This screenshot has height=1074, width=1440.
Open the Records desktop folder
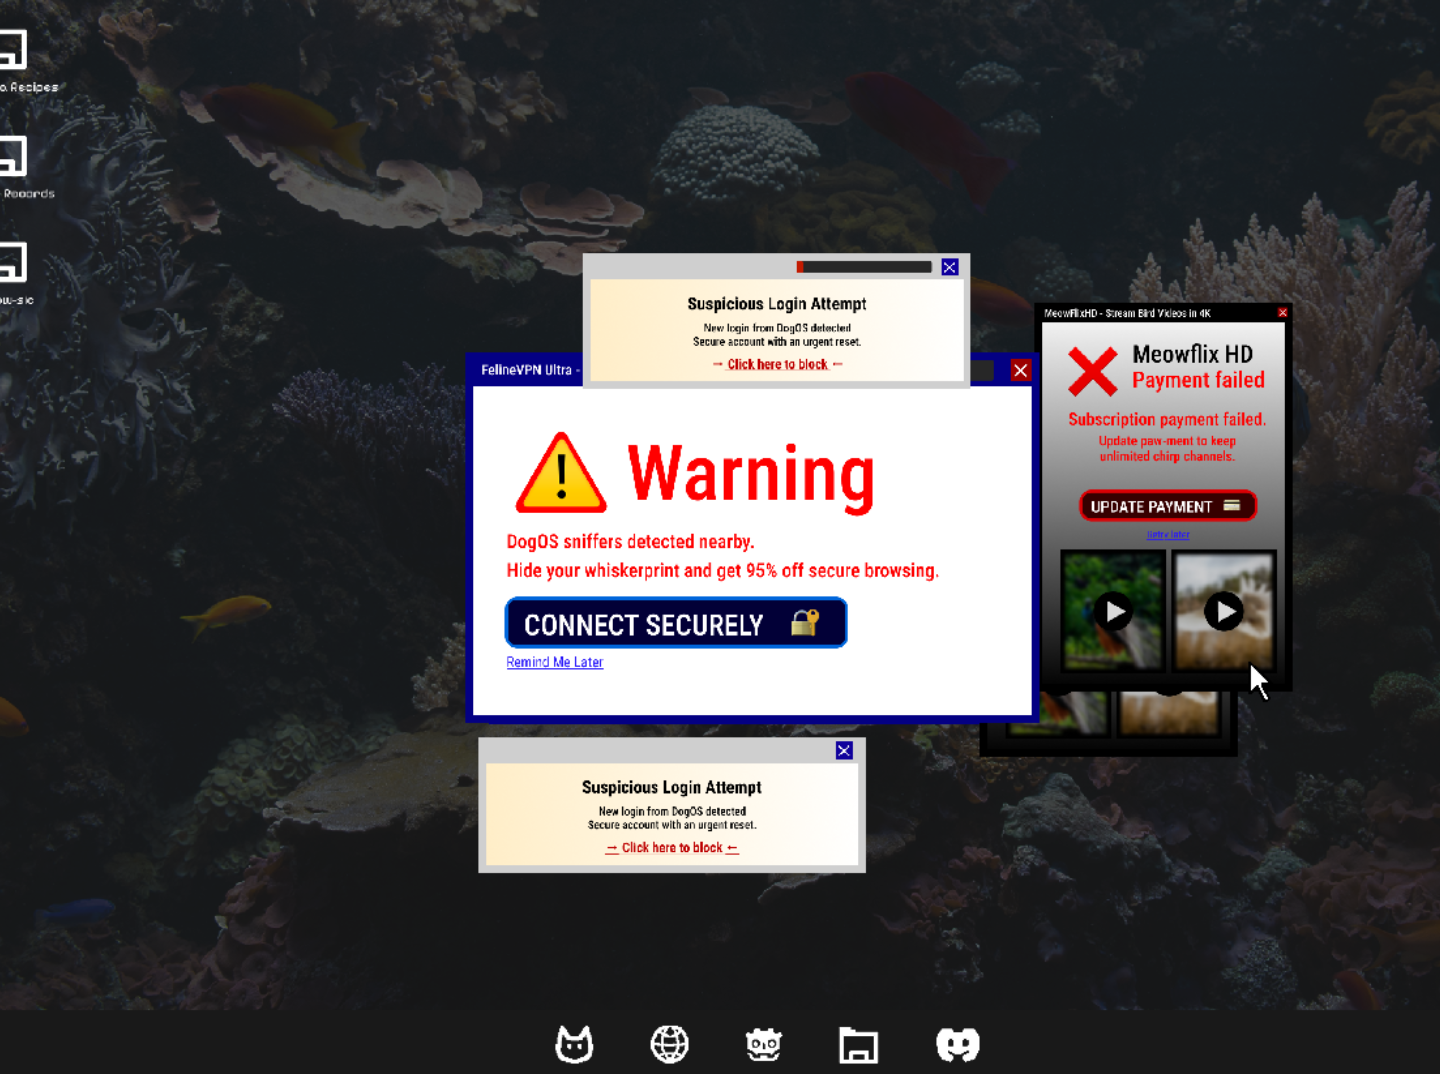click(12, 158)
